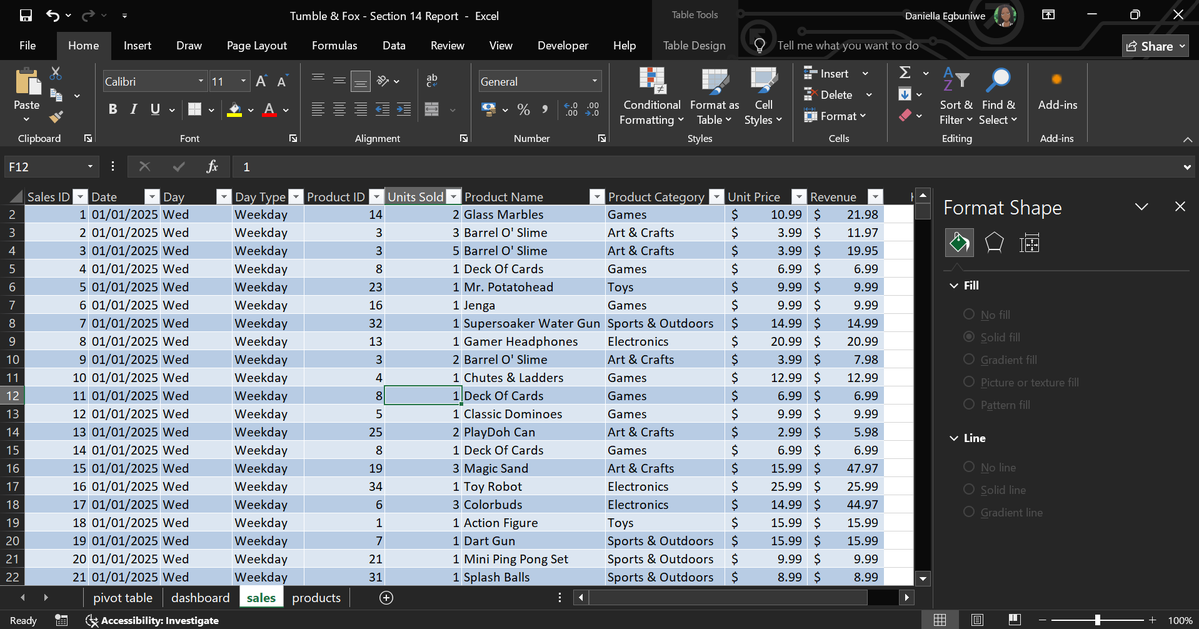Click the Paste clipboard icon
Viewport: 1199px width, 629px height.
[x=27, y=82]
